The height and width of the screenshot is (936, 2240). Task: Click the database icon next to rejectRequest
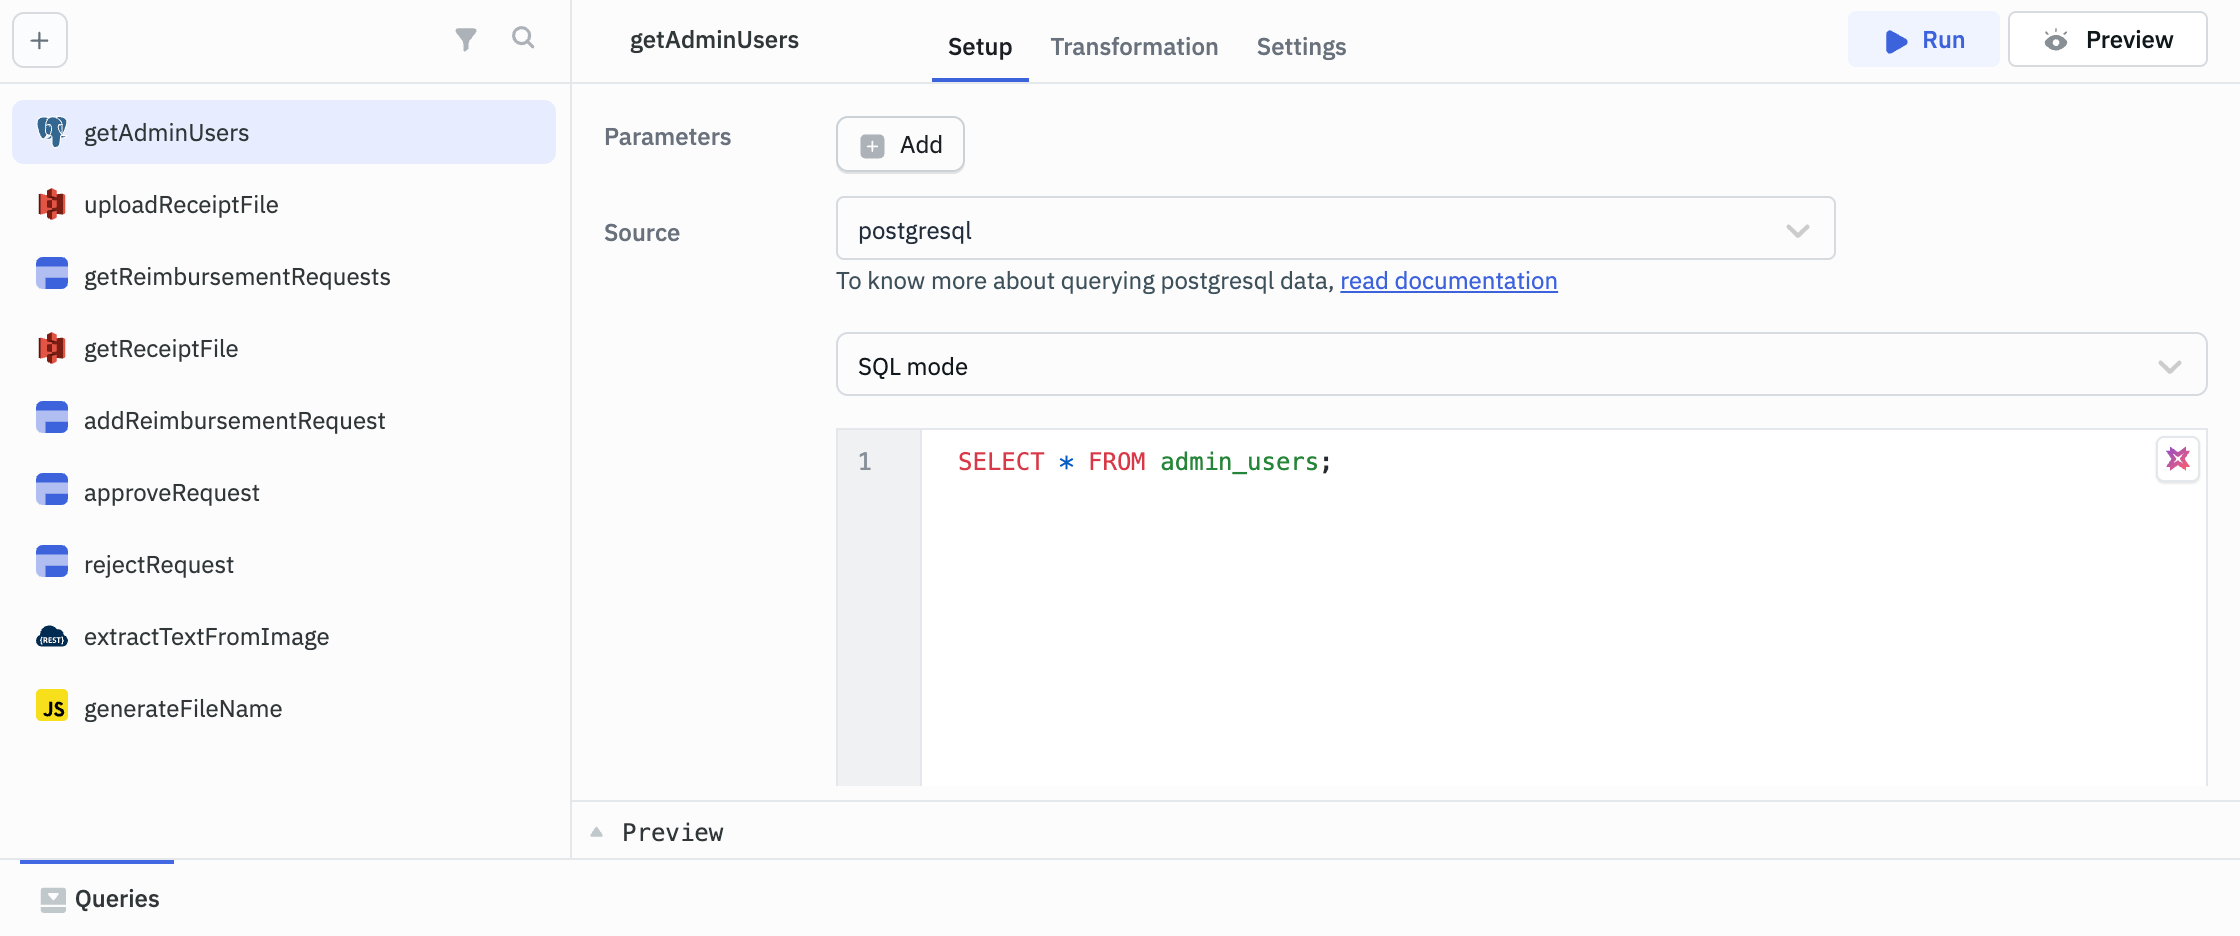tap(51, 562)
